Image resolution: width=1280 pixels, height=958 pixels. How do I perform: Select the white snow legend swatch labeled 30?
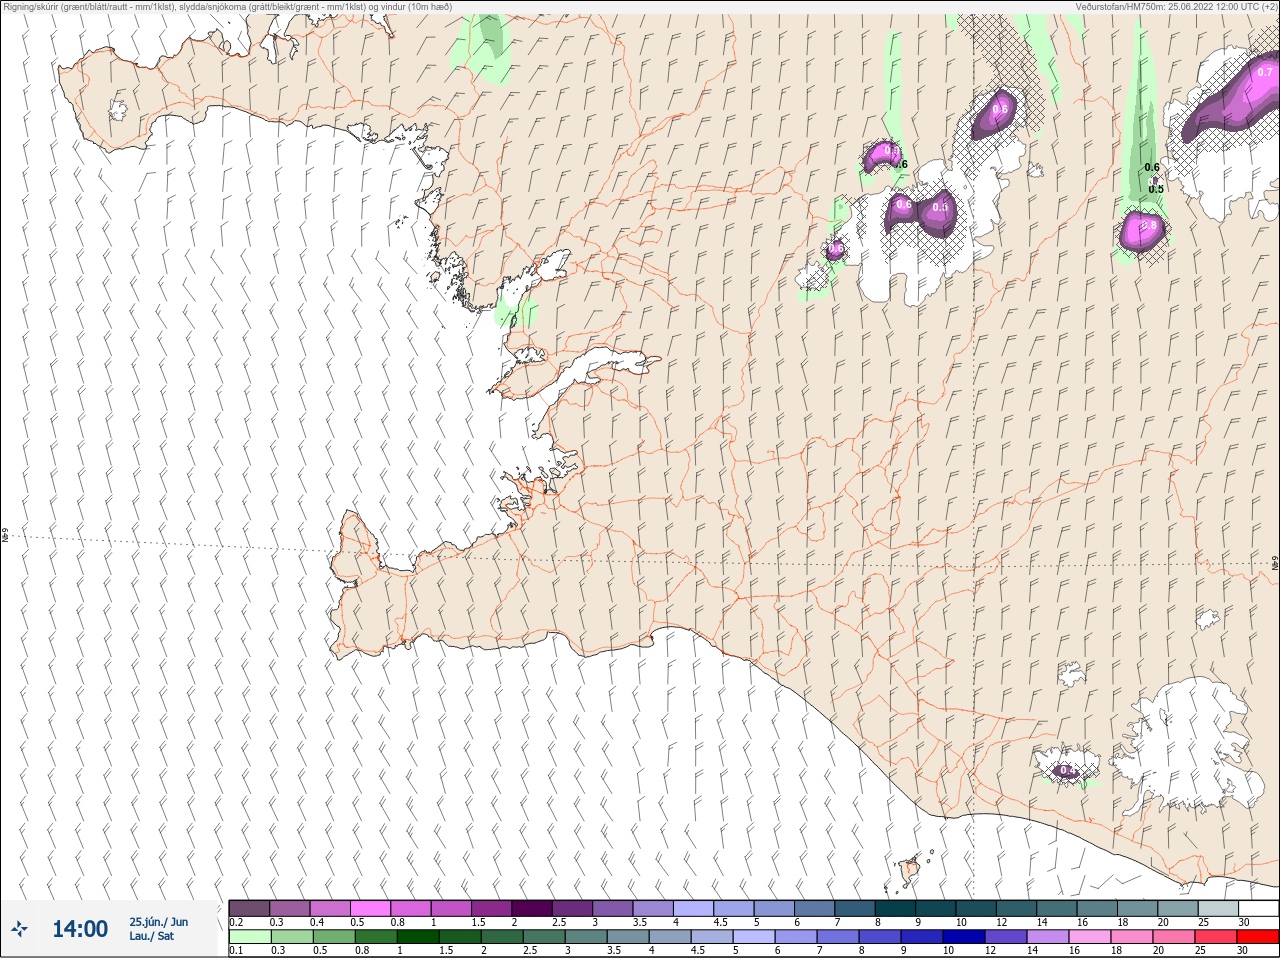coord(1258,908)
